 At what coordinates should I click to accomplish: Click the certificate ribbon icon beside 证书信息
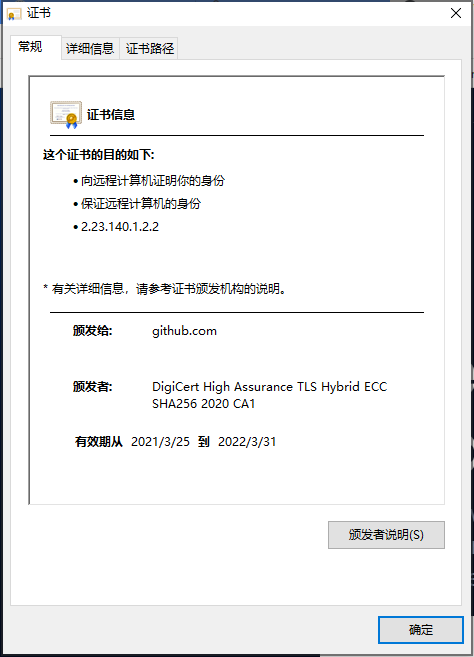tap(66, 114)
